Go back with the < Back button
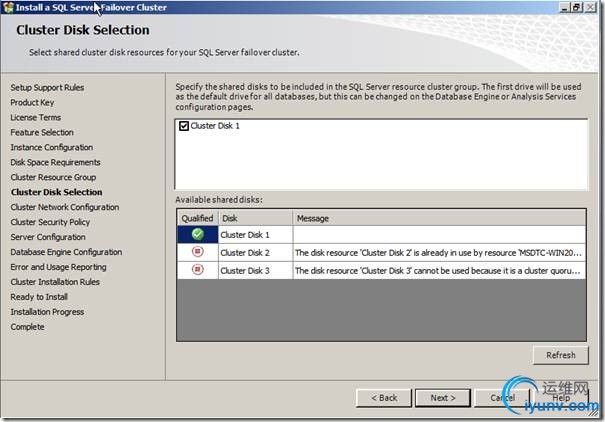Viewport: 605px width, 422px height. [384, 398]
